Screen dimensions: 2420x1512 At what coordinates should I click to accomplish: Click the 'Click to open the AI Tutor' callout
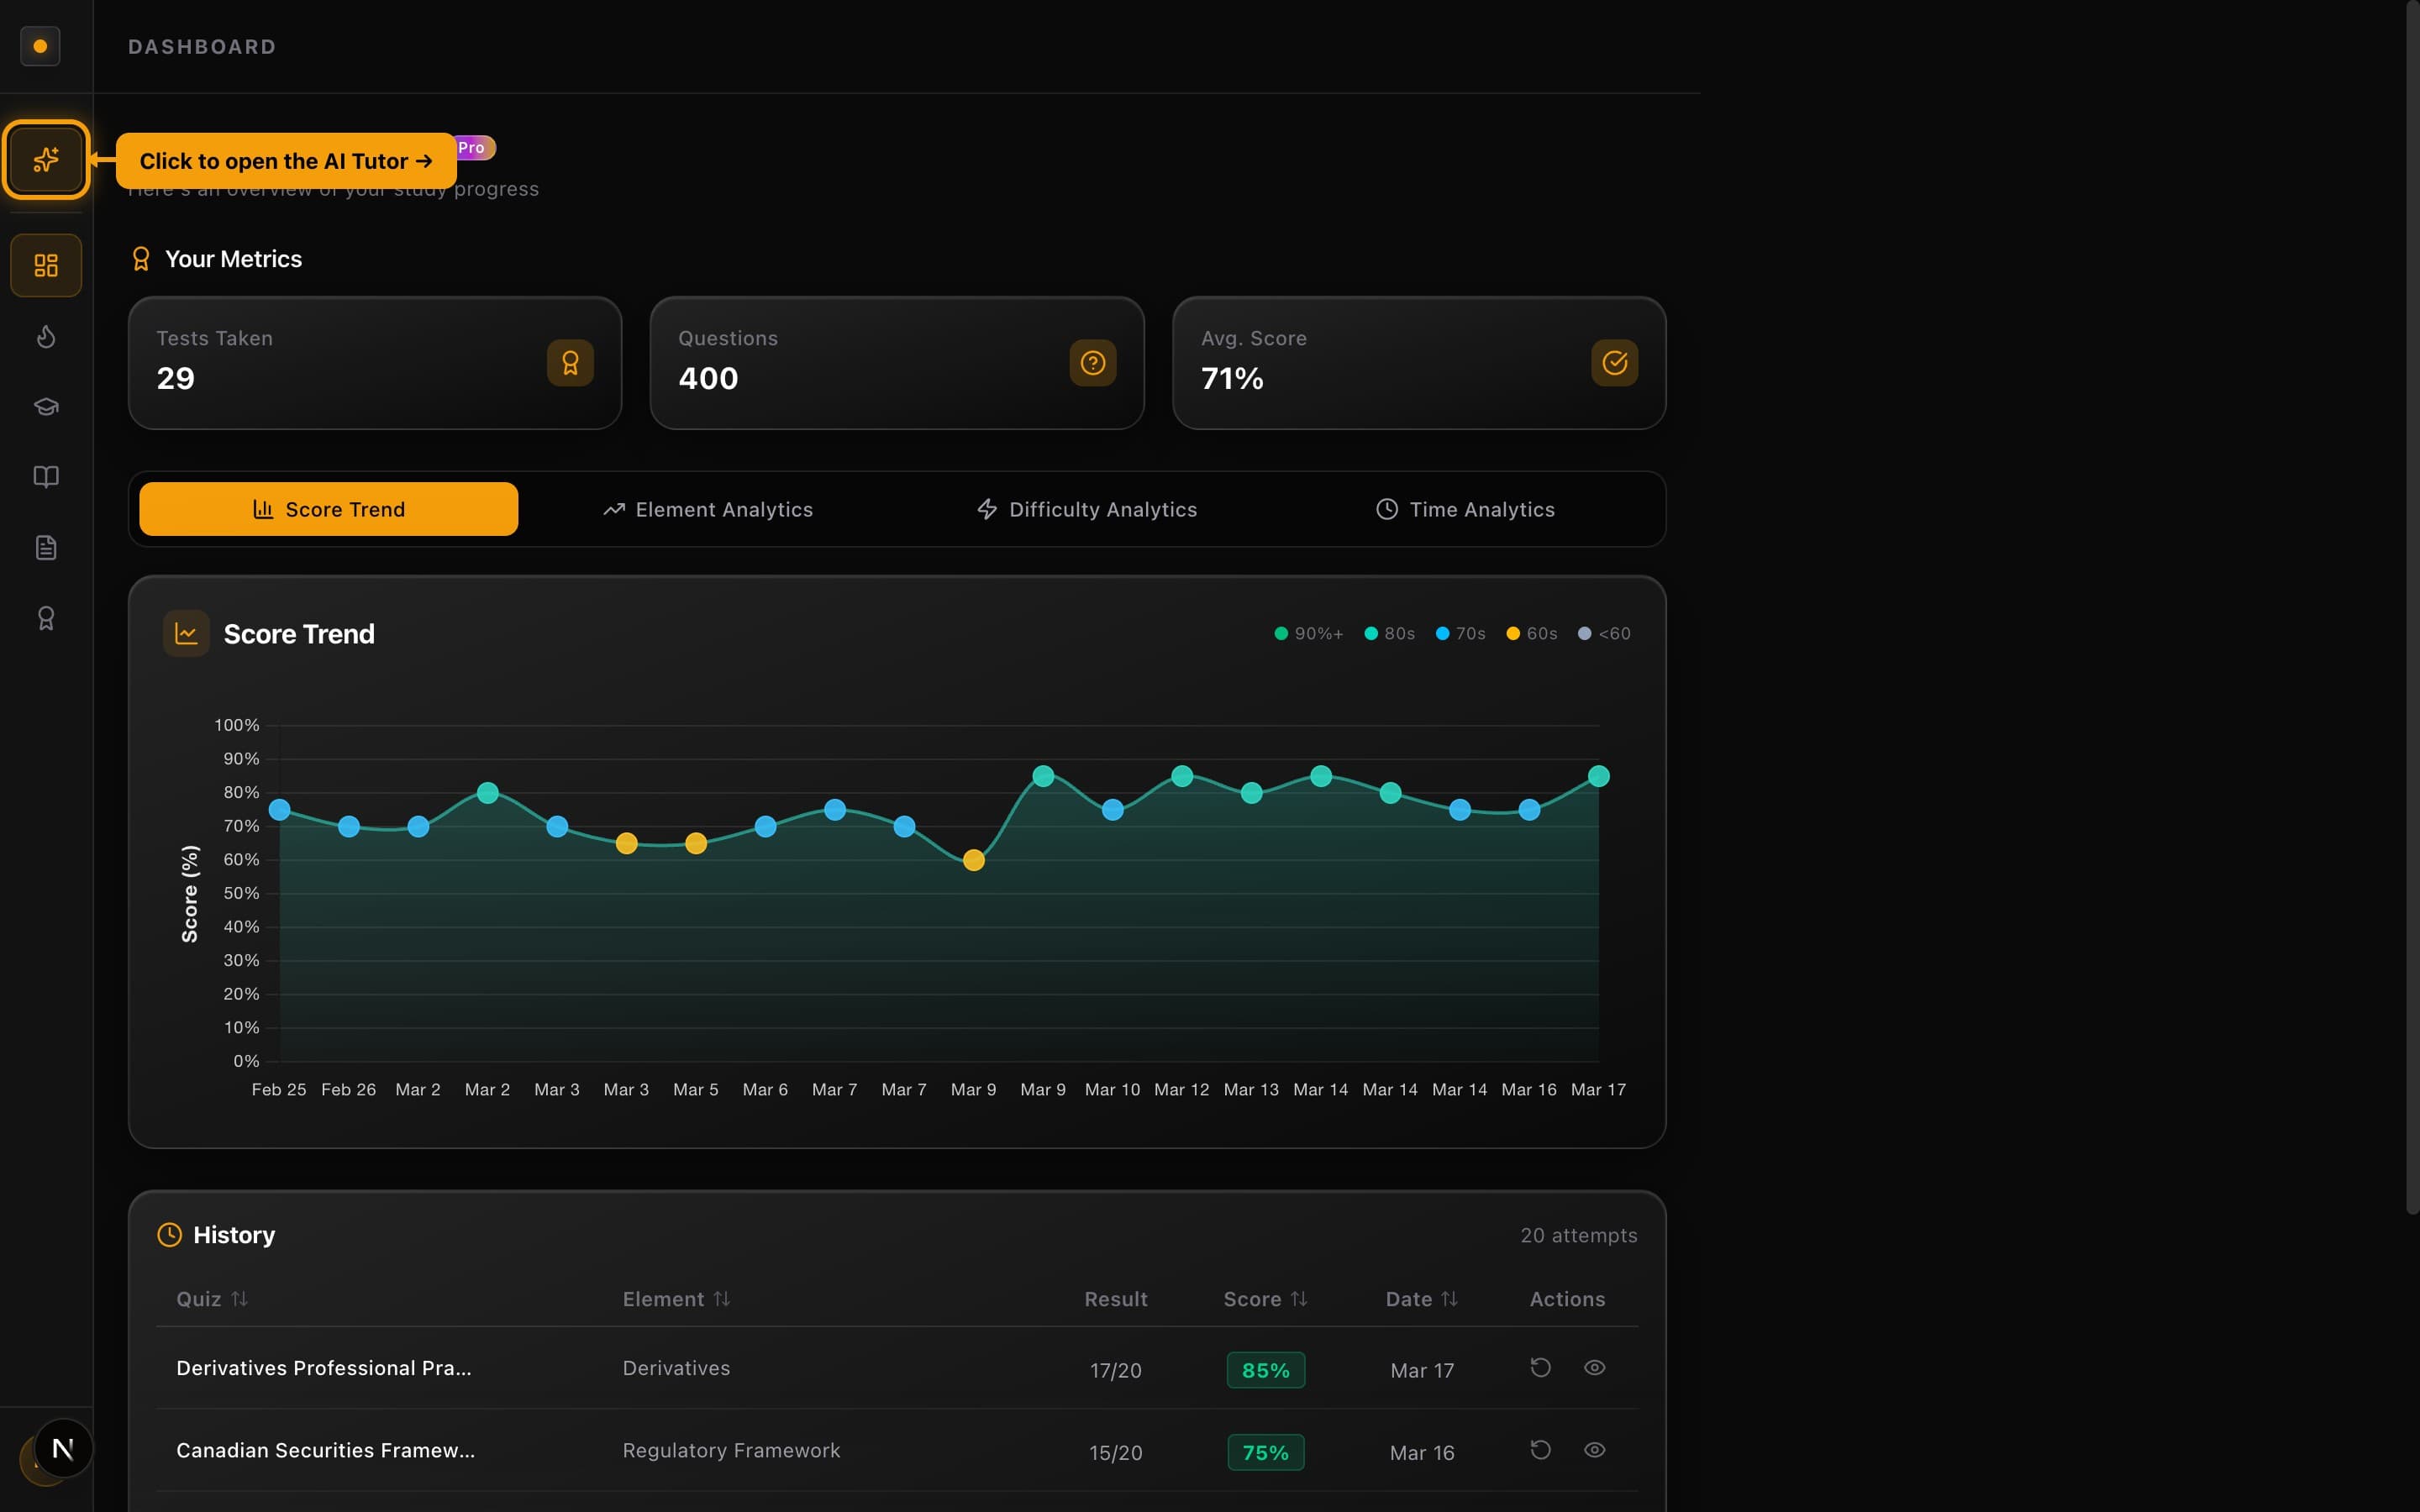pyautogui.click(x=286, y=161)
